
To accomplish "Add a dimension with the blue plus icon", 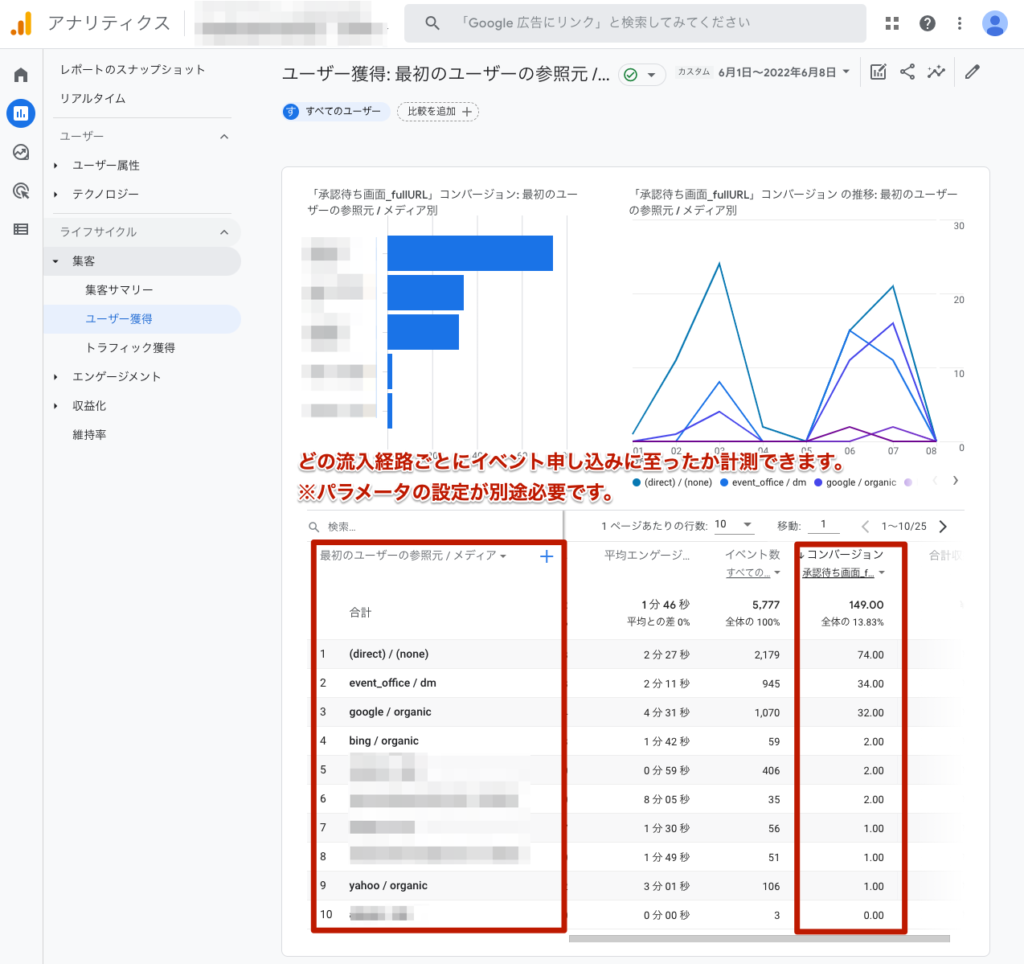I will click(547, 556).
